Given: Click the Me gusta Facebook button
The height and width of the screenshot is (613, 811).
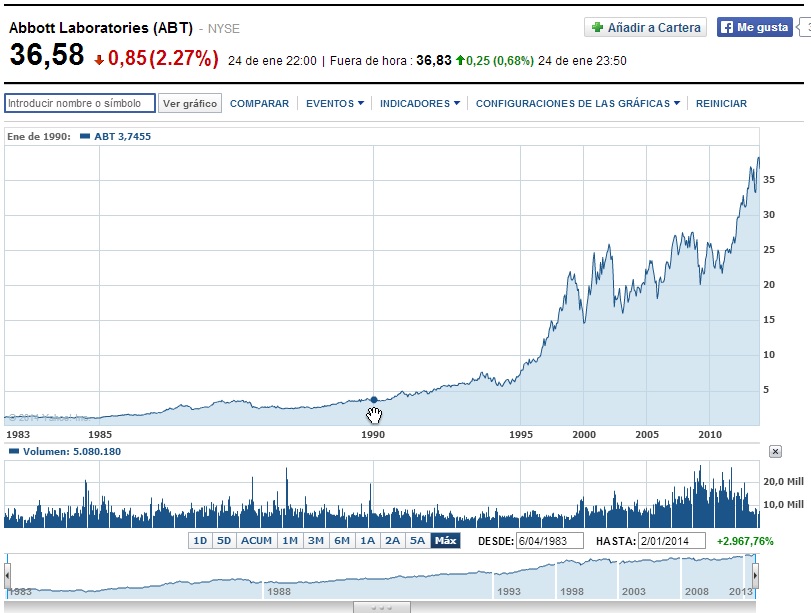Looking at the screenshot, I should click(755, 27).
